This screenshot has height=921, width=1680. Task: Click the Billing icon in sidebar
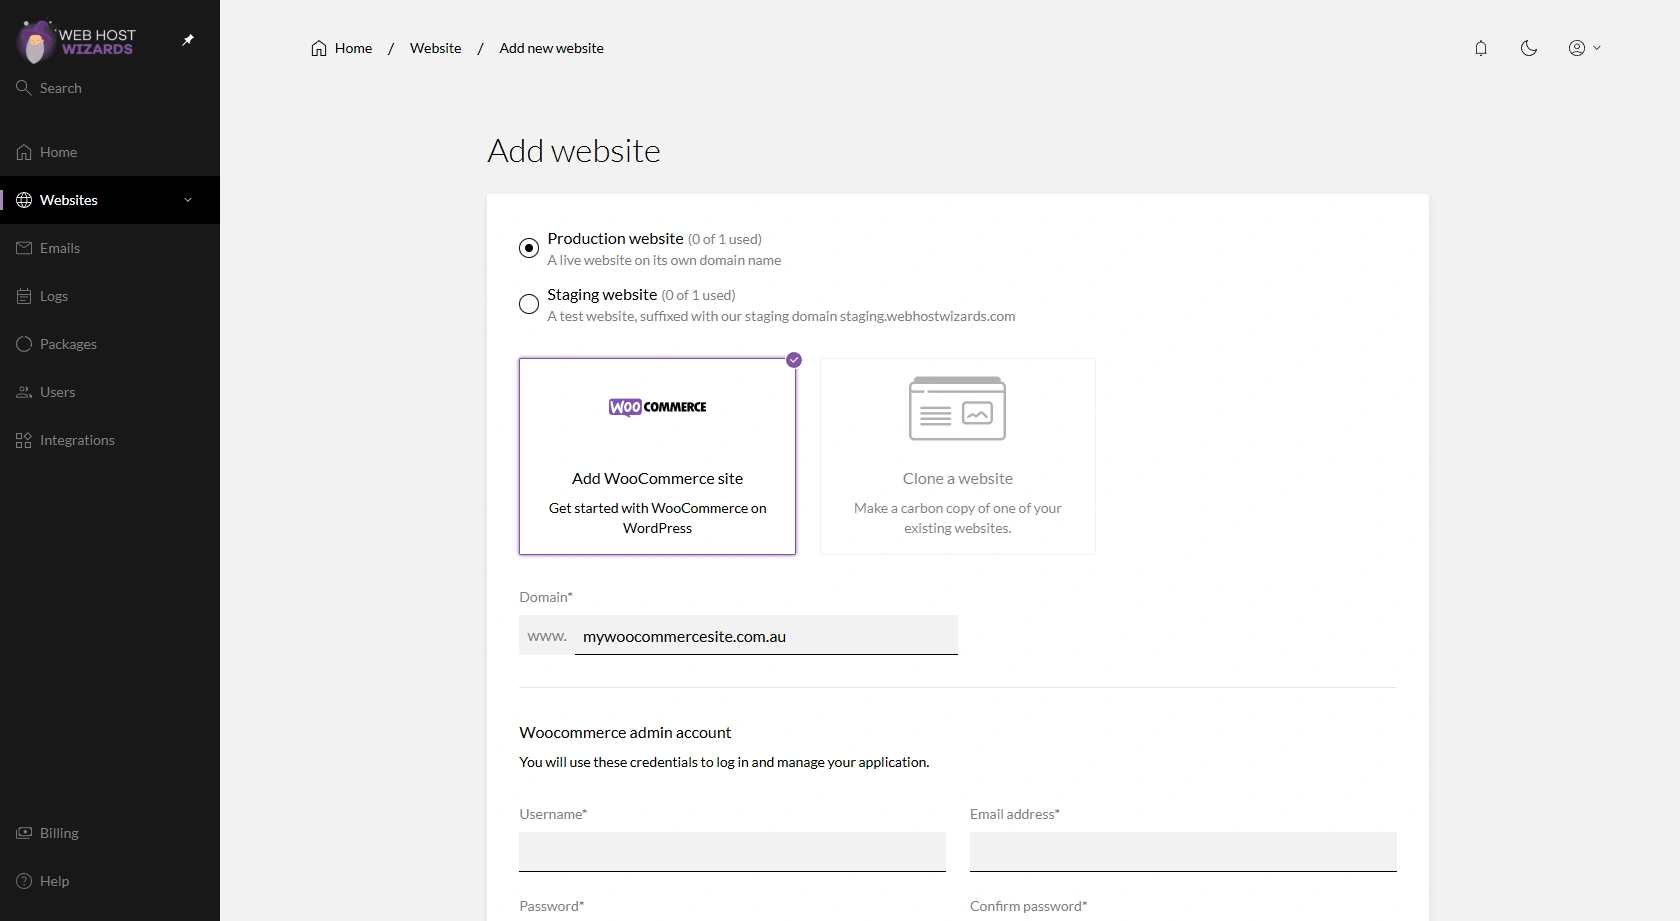click(24, 833)
